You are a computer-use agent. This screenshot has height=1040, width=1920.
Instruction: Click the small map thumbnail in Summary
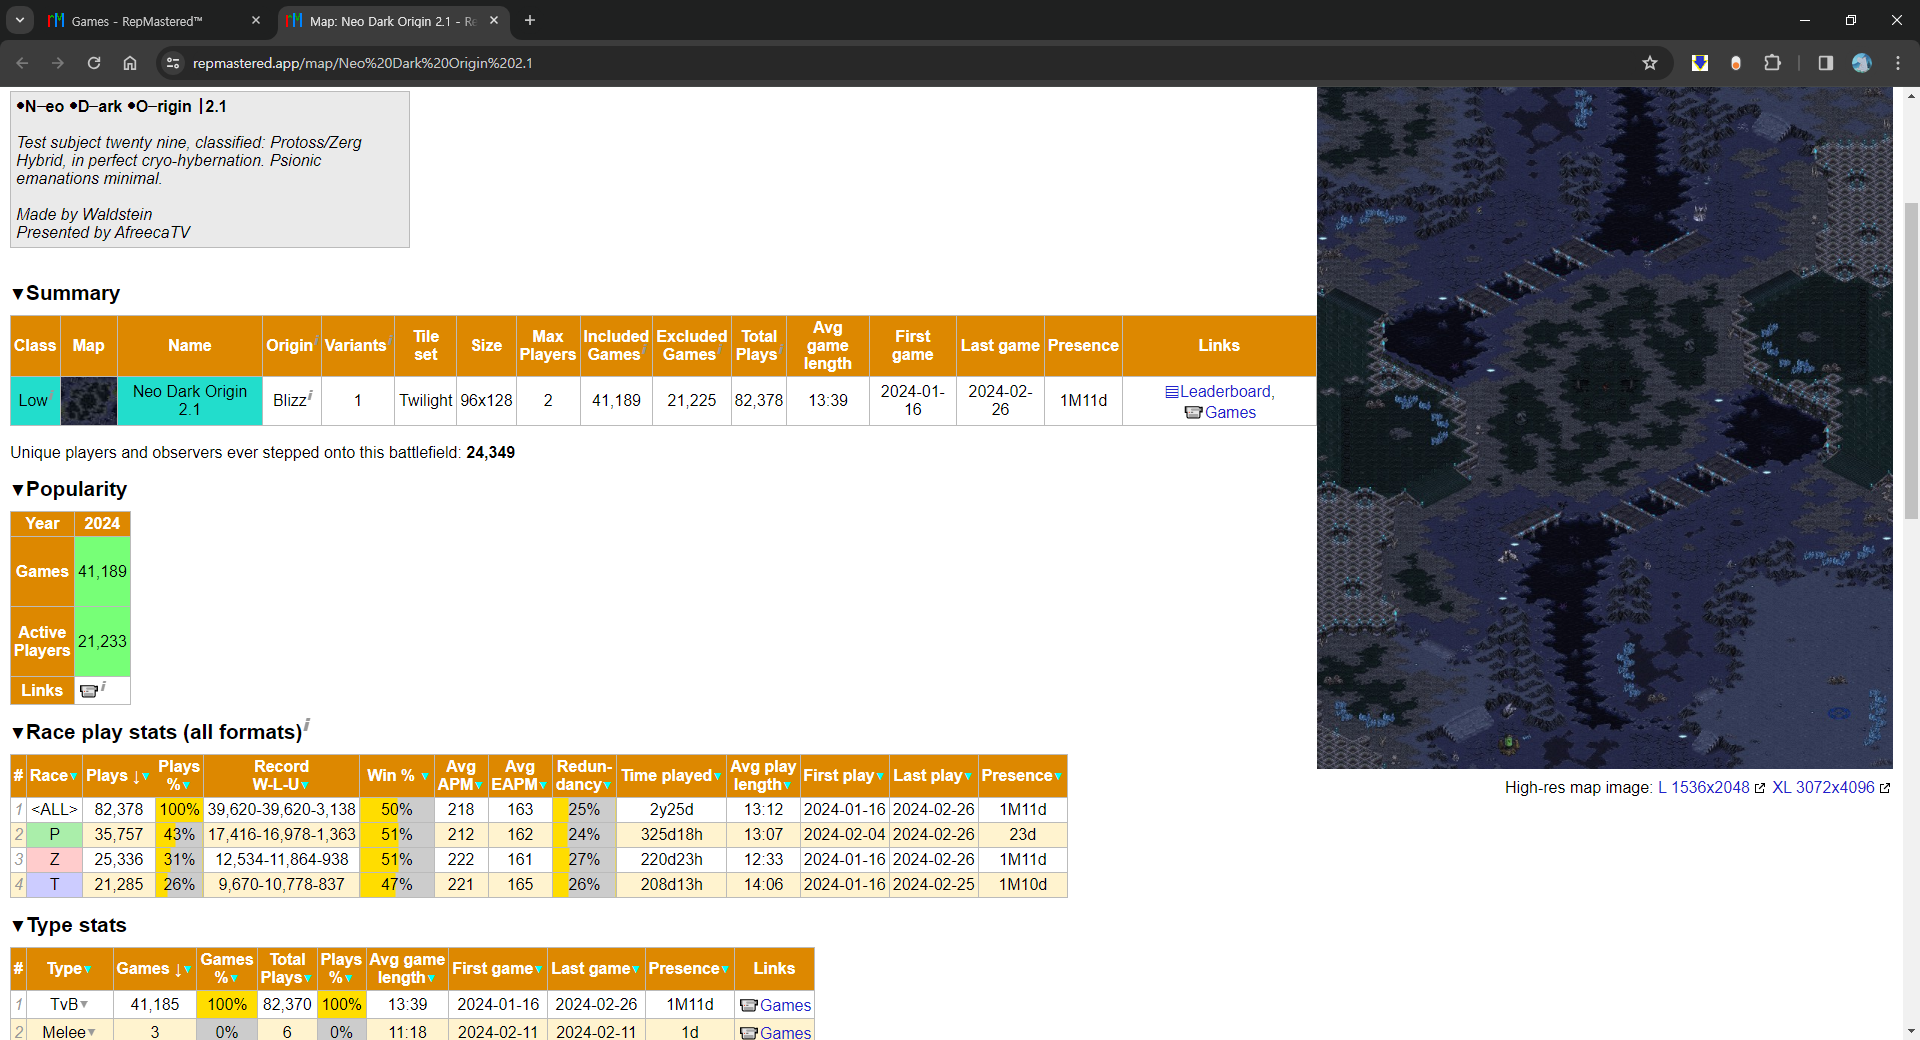click(x=89, y=400)
